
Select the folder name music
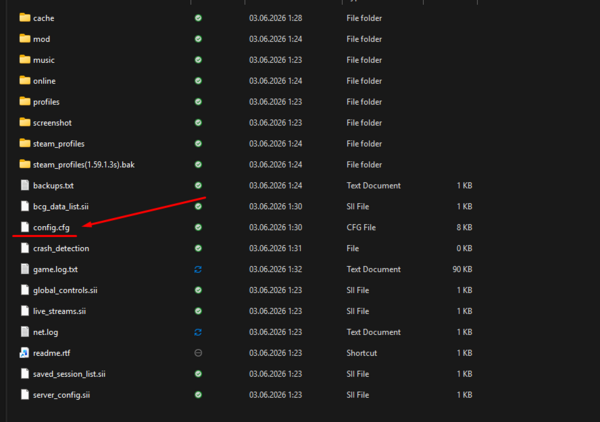(44, 60)
